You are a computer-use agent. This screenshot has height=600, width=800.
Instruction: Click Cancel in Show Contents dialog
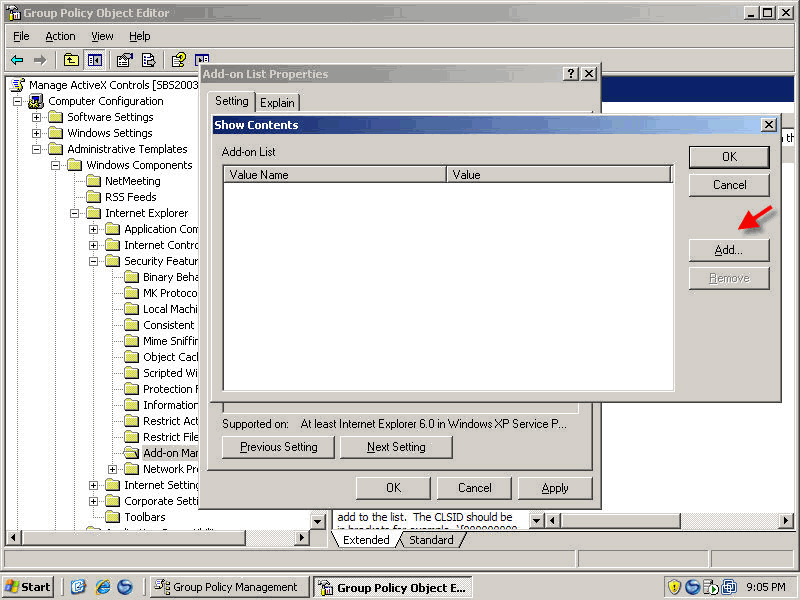[x=729, y=185]
